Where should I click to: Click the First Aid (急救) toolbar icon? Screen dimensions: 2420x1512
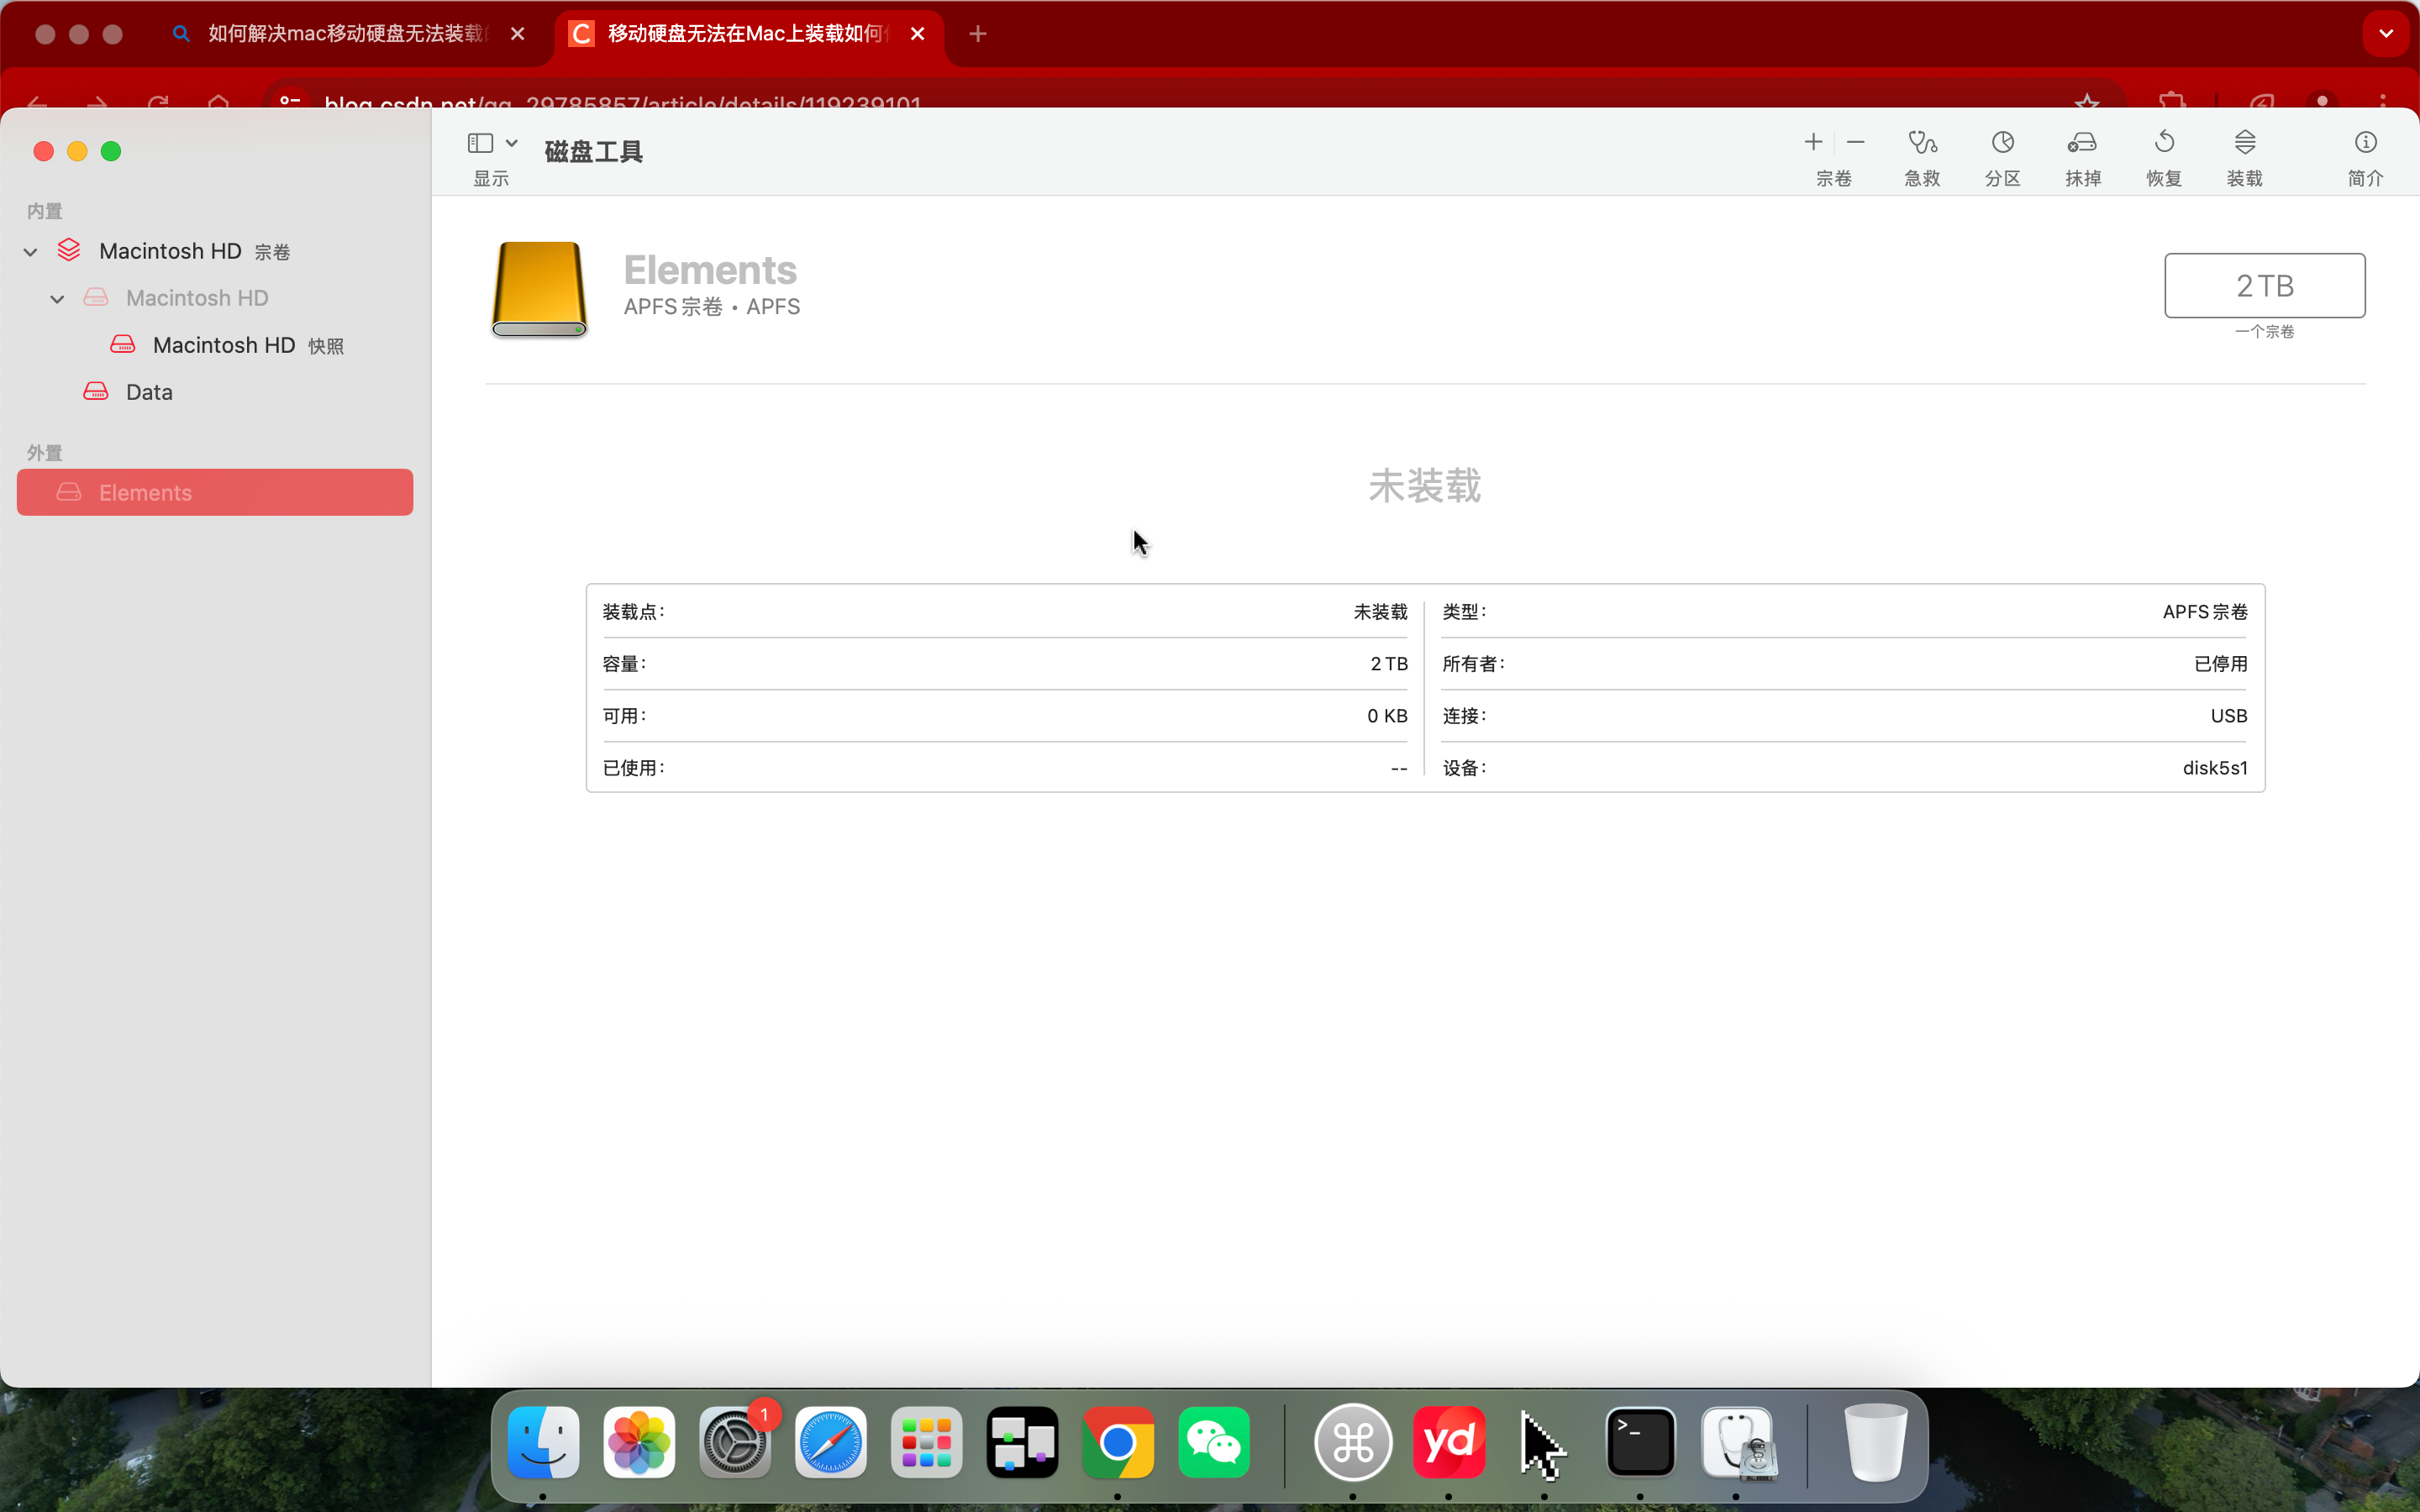click(1921, 143)
